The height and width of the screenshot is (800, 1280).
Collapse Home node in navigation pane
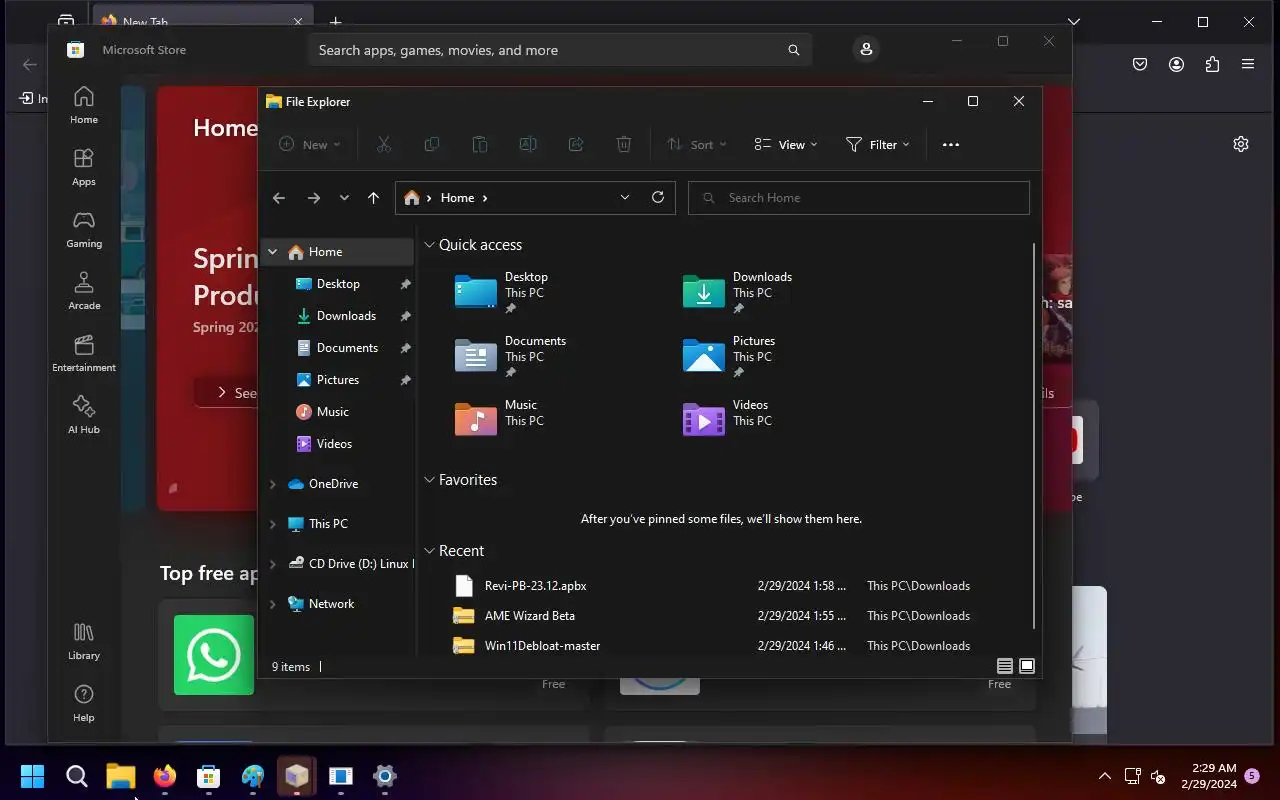click(x=272, y=252)
